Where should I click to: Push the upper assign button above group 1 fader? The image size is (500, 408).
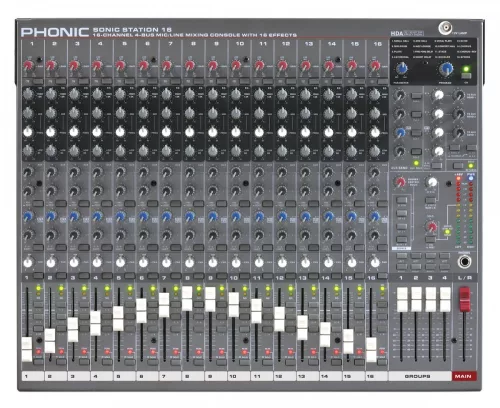402,256
